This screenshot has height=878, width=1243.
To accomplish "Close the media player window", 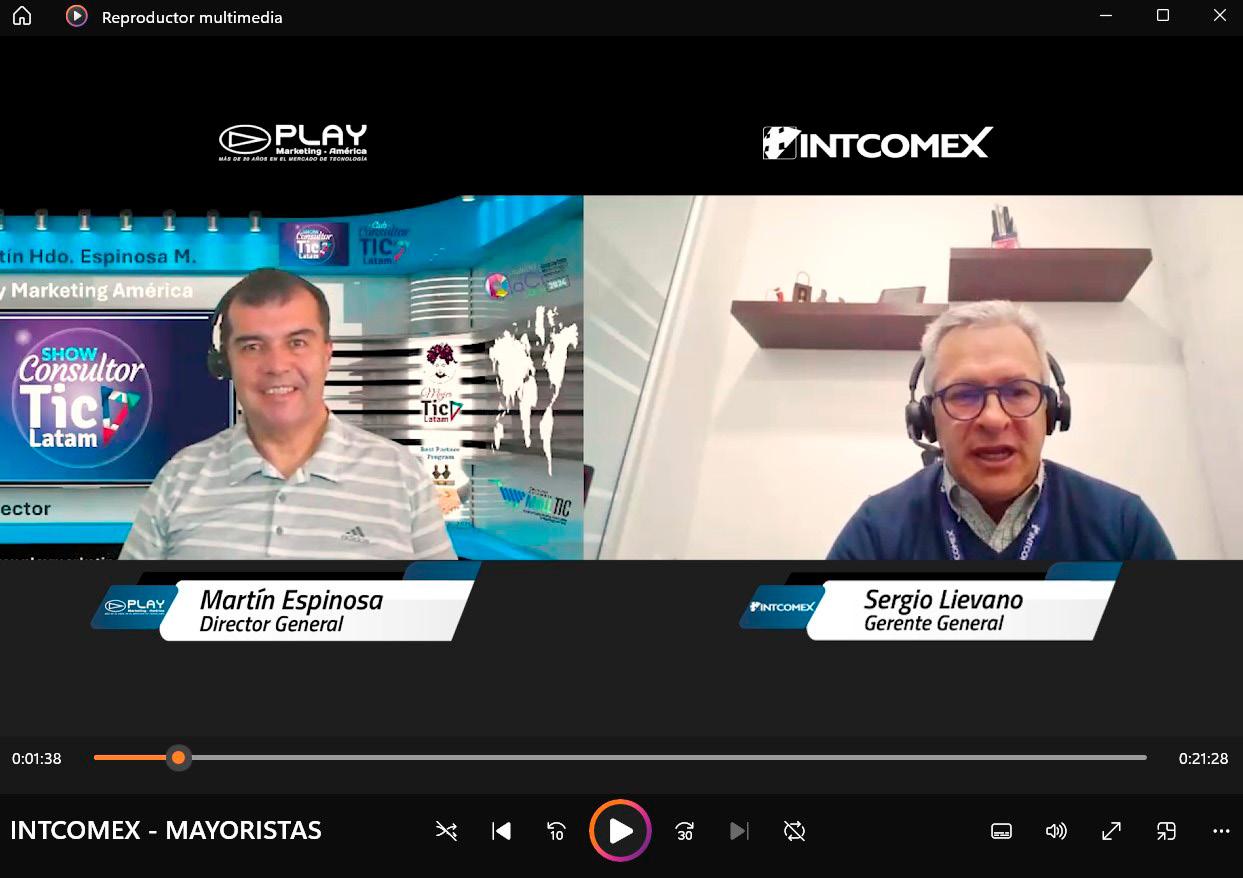I will point(1219,16).
